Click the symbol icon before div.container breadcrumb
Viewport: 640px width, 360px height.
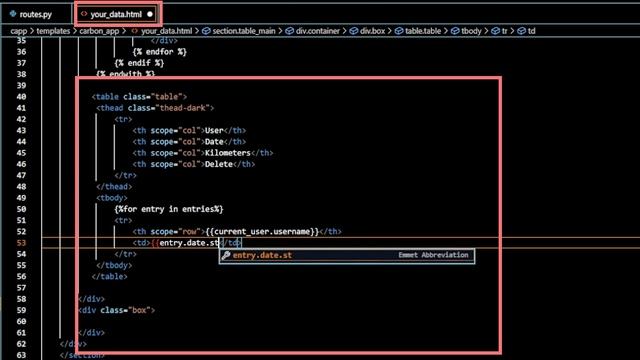pos(289,31)
